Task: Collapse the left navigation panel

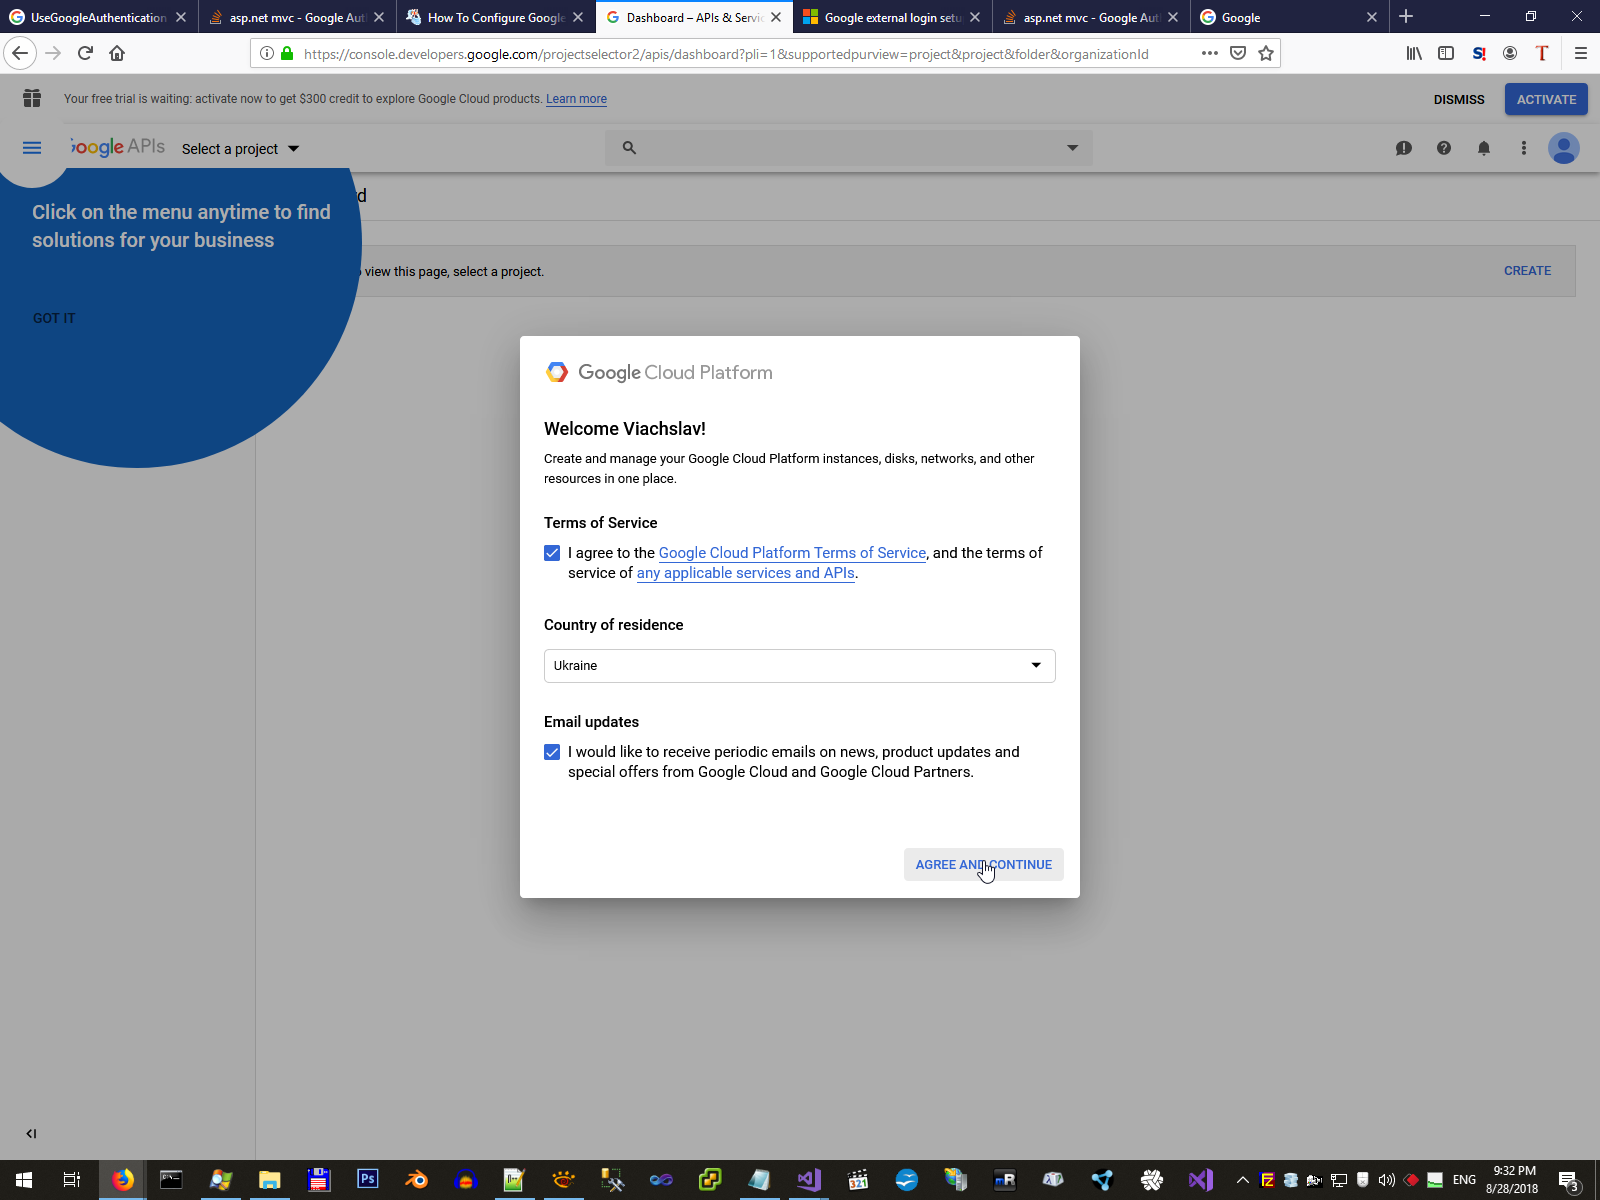Action: click(x=31, y=1133)
